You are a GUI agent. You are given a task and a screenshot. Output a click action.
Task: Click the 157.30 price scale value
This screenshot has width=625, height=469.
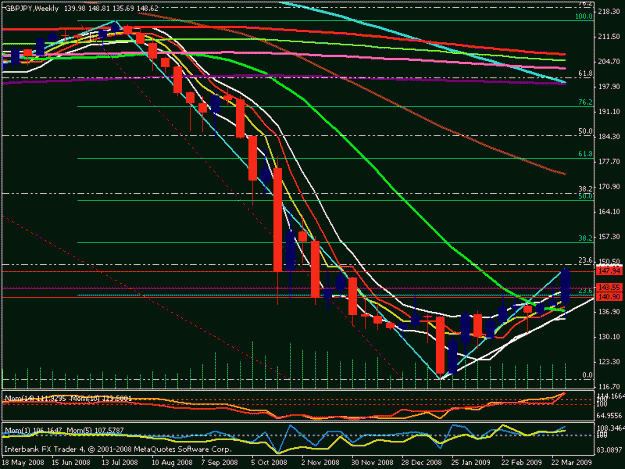609,237
